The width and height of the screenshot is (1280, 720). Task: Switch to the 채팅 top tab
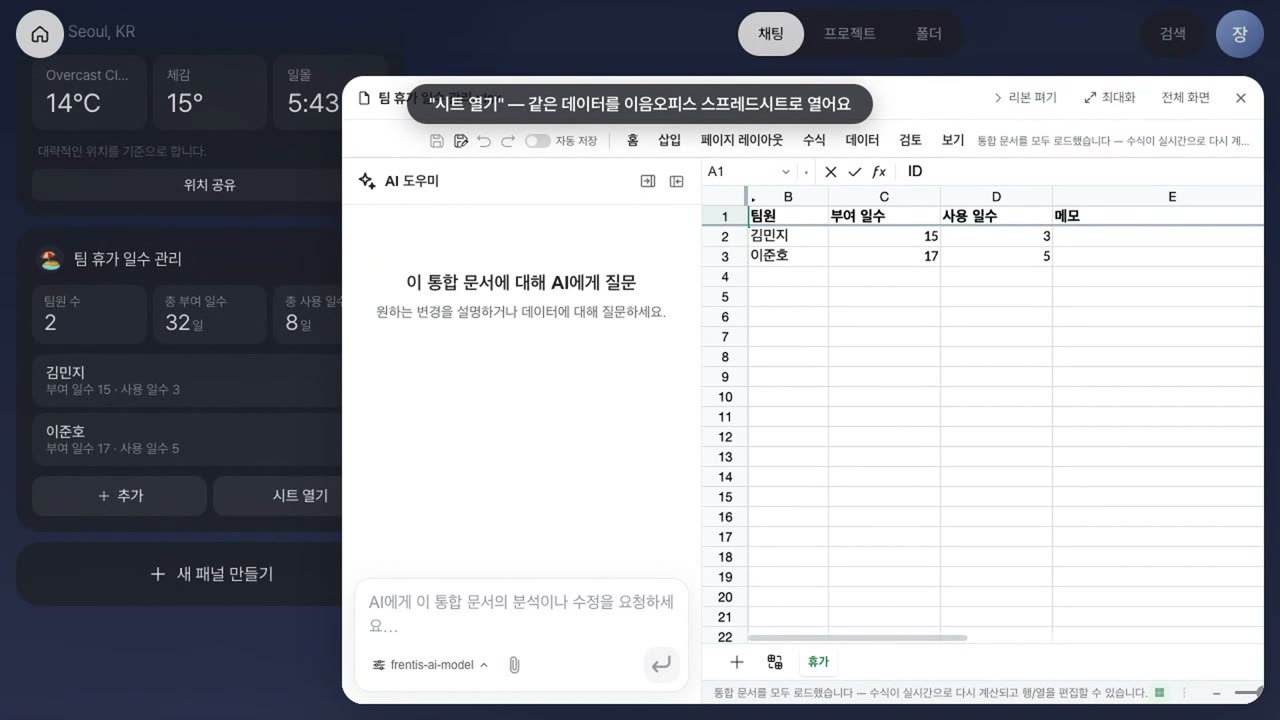tap(771, 34)
